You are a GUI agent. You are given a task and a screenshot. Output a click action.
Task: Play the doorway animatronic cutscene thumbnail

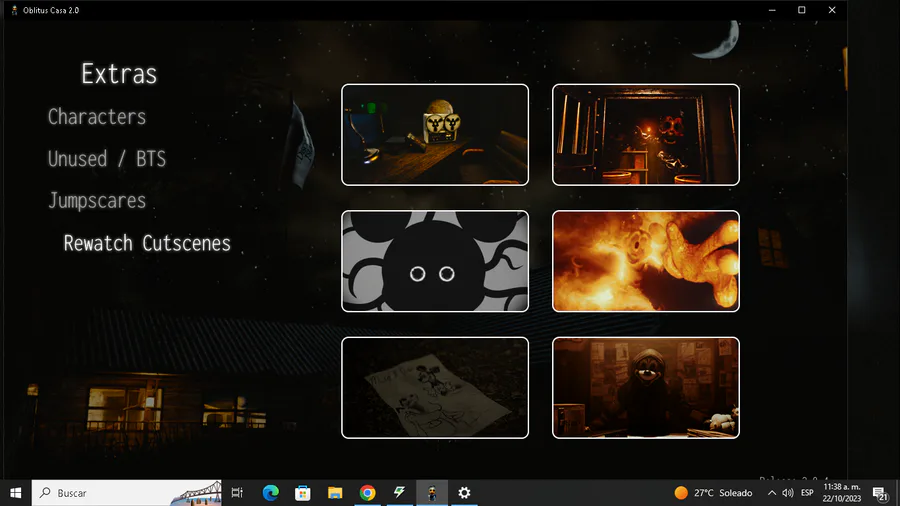[646, 135]
